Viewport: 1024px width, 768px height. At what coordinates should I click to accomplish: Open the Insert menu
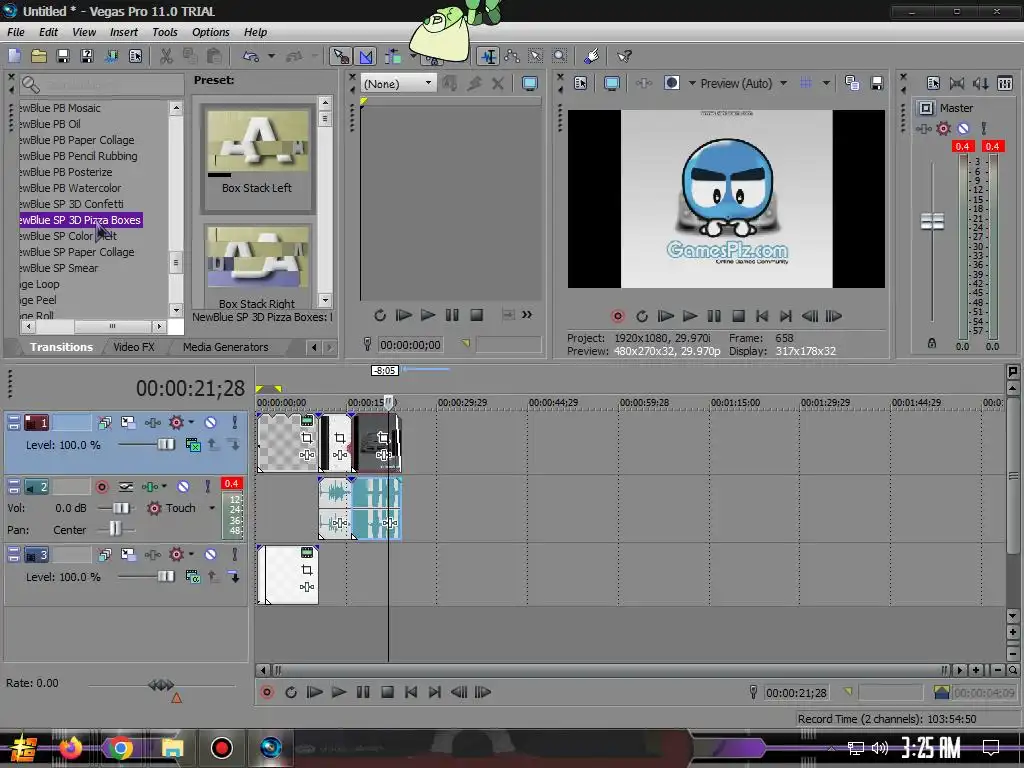(123, 32)
